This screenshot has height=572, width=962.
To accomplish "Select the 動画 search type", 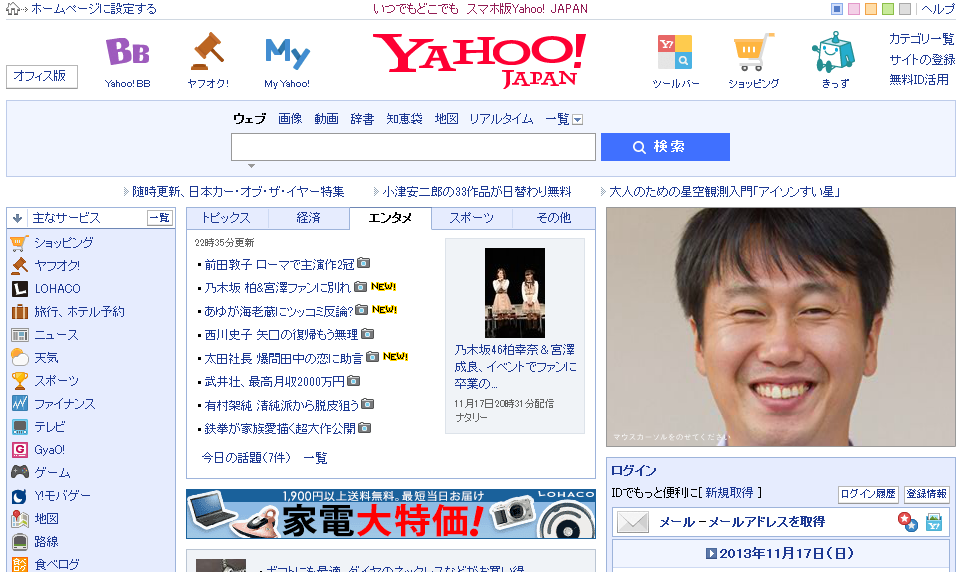I will pyautogui.click(x=326, y=119).
